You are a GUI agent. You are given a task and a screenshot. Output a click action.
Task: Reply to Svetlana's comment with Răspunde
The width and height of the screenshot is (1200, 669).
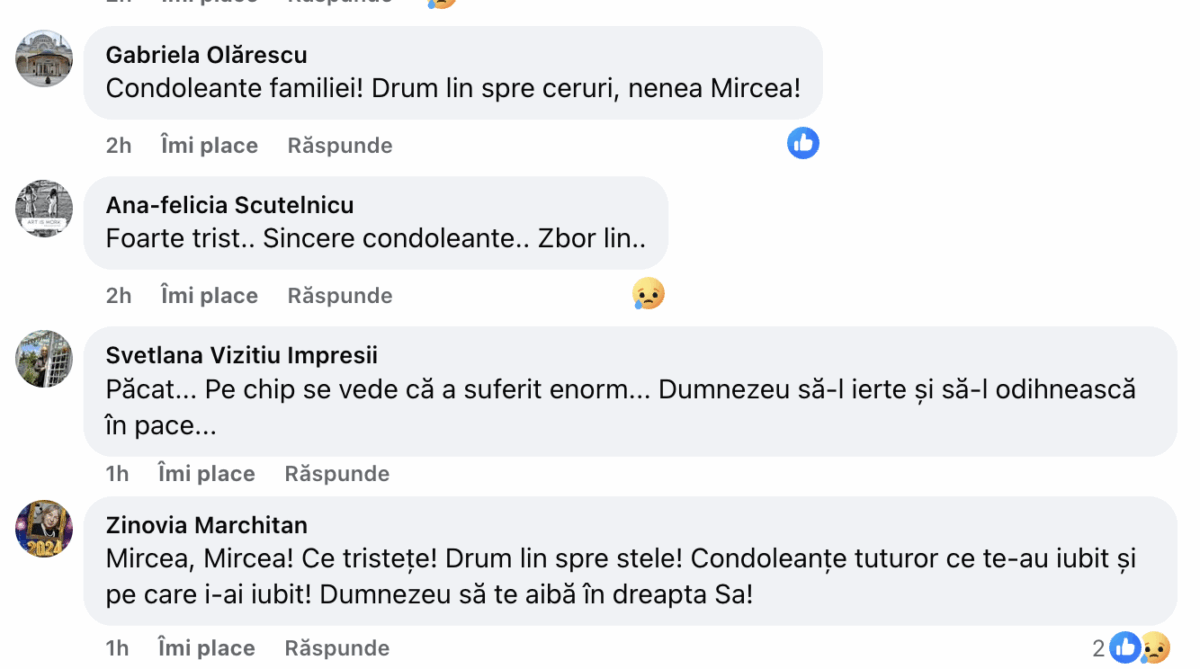pos(336,472)
